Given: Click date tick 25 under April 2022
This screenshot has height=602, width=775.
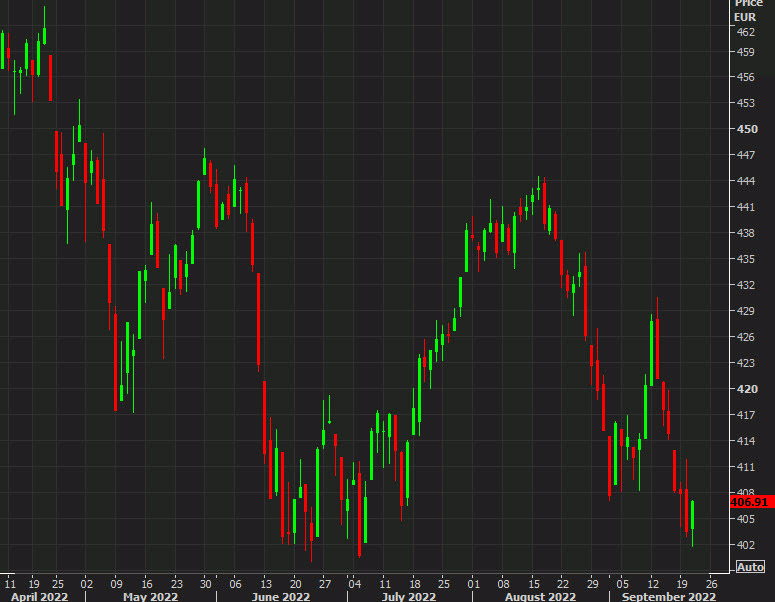Looking at the screenshot, I should [x=58, y=584].
